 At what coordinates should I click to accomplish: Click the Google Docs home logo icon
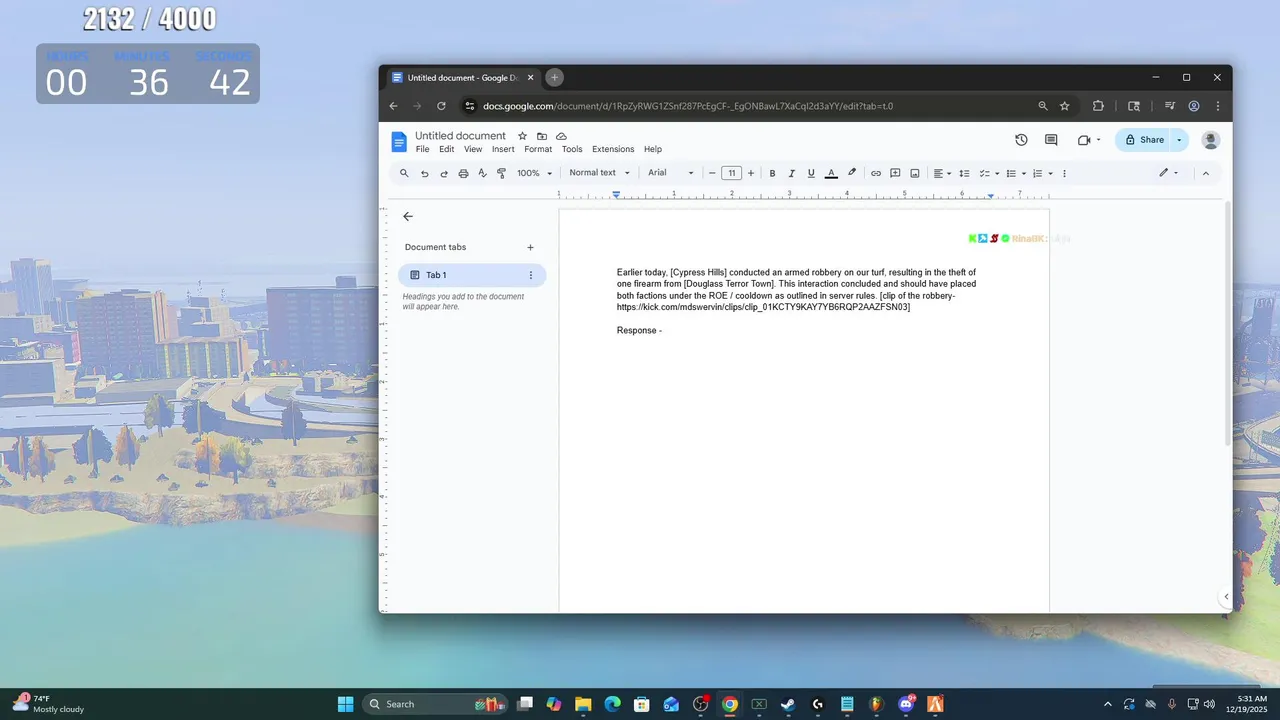coord(399,141)
